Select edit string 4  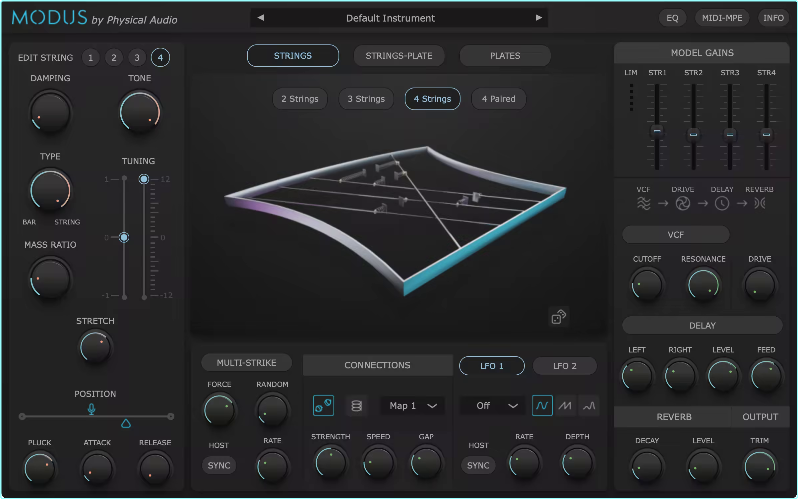(x=160, y=58)
